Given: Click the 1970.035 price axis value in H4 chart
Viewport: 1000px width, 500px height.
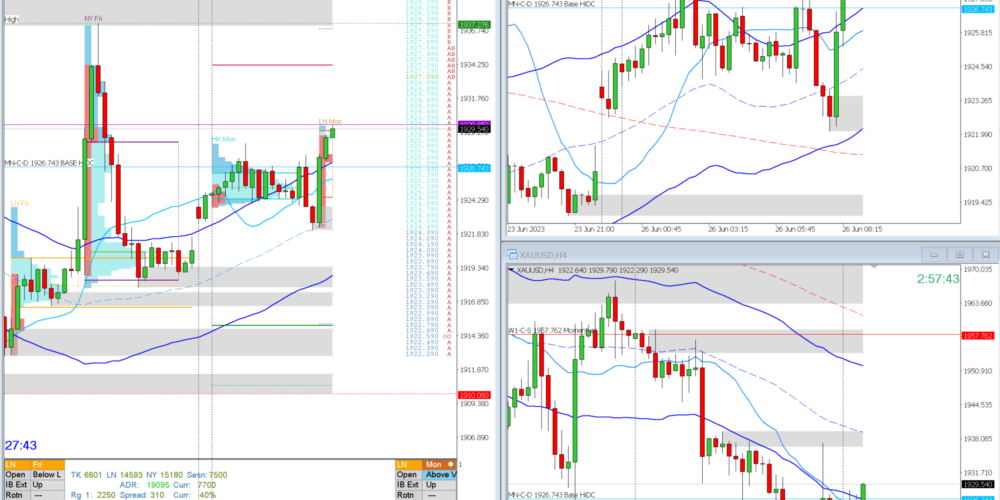Looking at the screenshot, I should click(x=978, y=270).
